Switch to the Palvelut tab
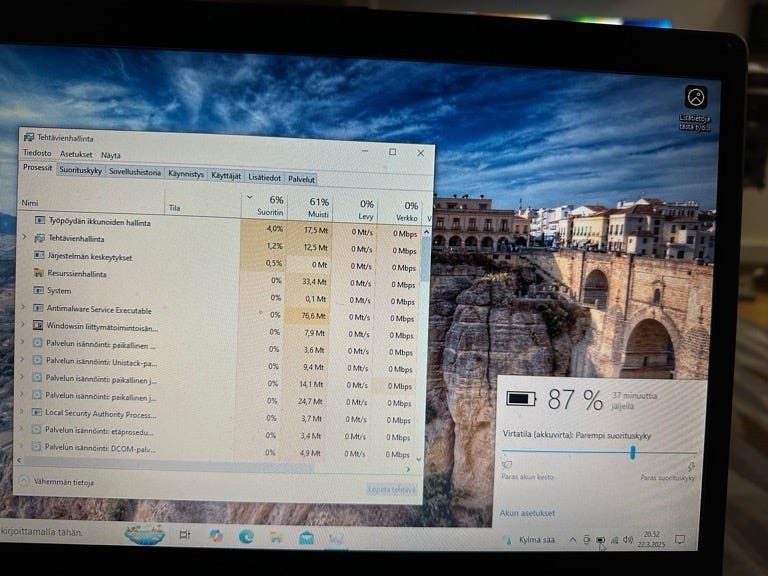Viewport: 768px width, 576px height. coord(301,179)
